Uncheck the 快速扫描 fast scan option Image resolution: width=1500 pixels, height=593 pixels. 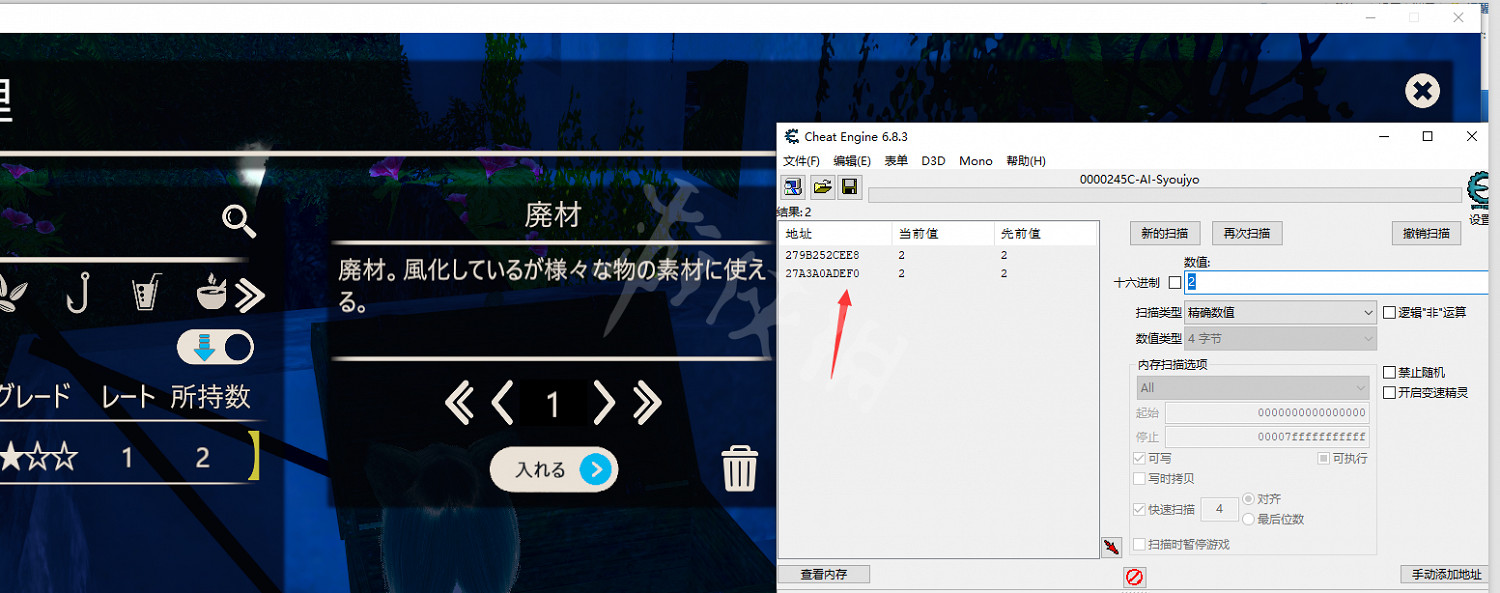point(1140,509)
